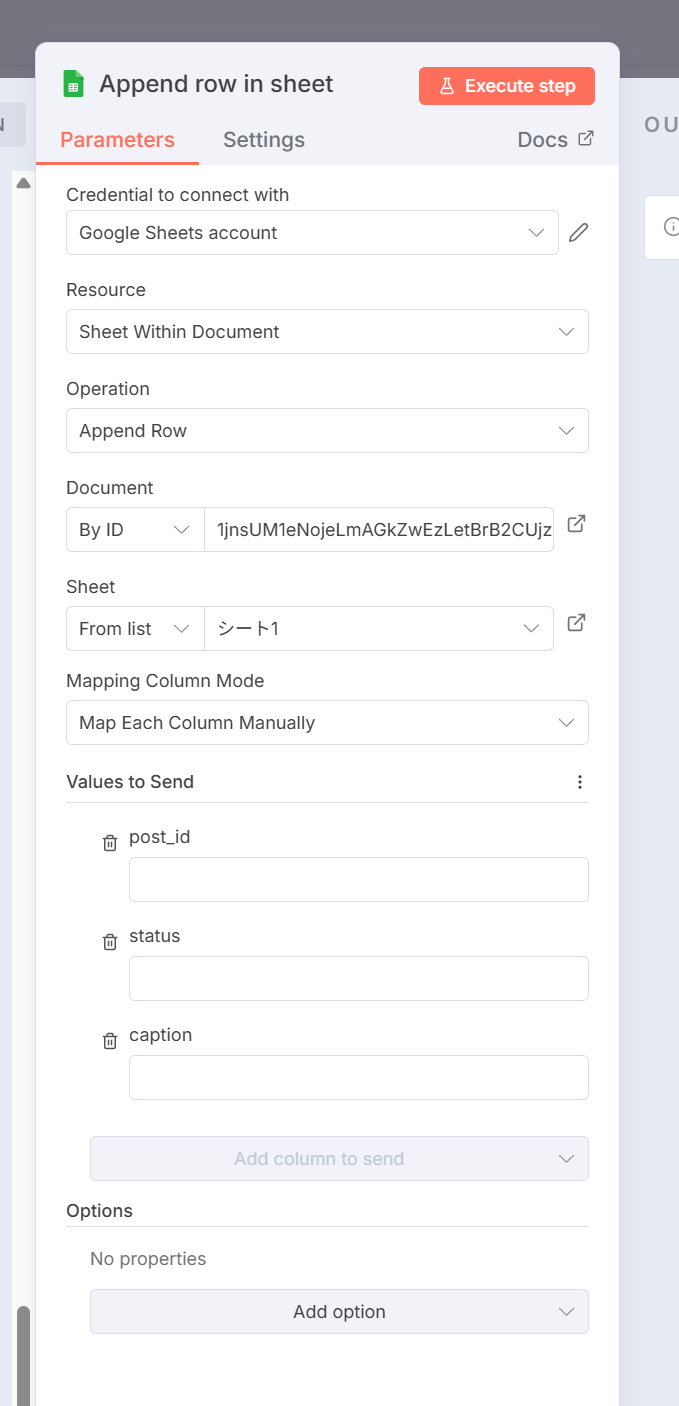
Task: Change the Sheet From list mode selector
Action: click(135, 629)
